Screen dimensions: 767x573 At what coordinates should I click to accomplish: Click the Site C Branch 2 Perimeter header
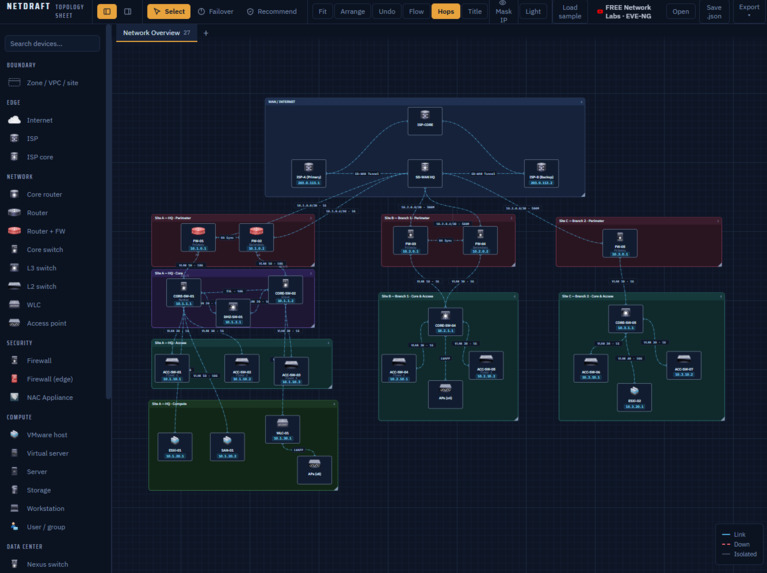coord(638,221)
